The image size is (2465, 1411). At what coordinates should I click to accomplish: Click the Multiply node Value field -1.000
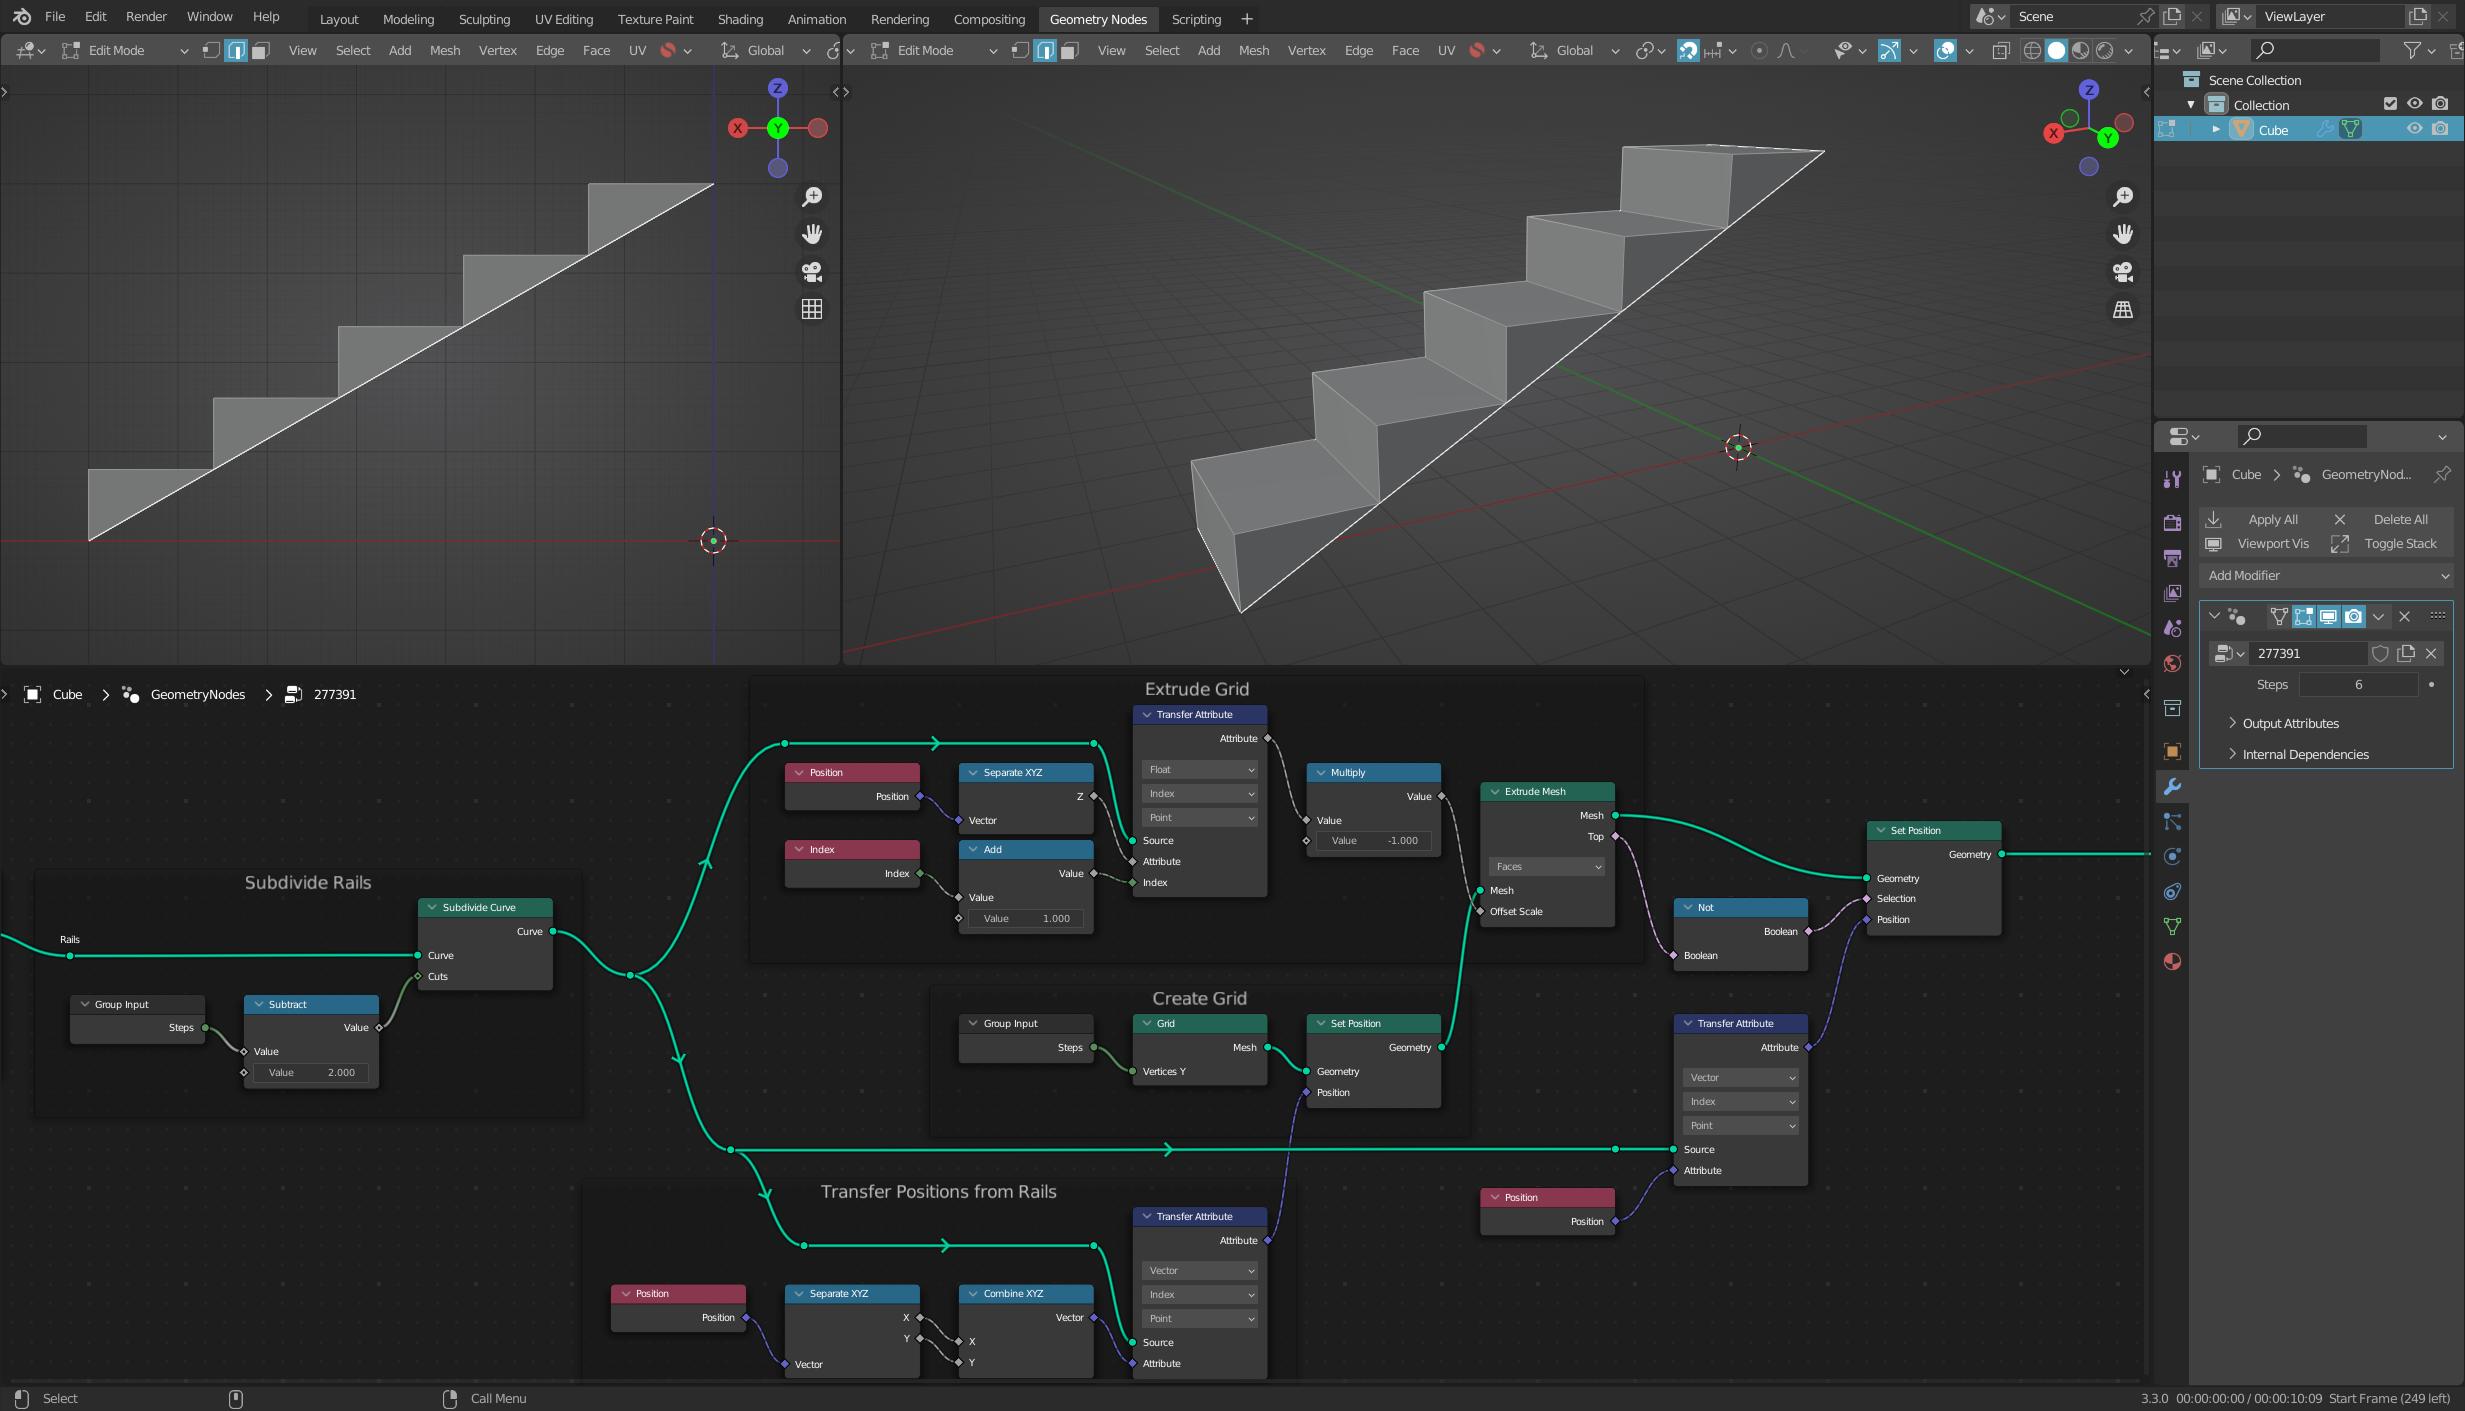click(1375, 841)
